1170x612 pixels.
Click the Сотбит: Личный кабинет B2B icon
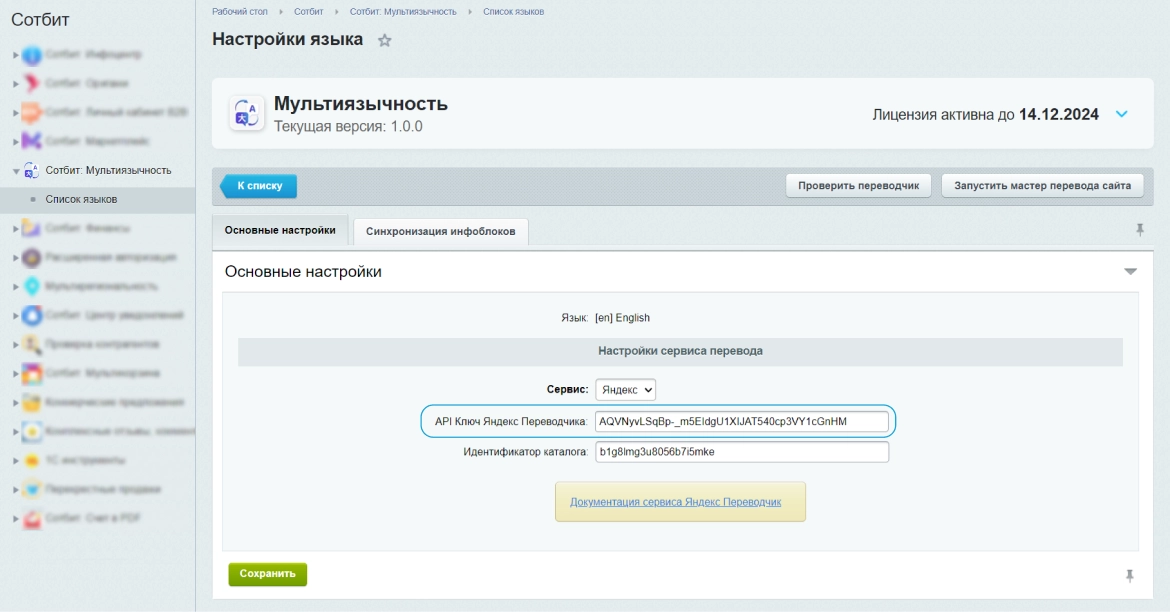(32, 112)
